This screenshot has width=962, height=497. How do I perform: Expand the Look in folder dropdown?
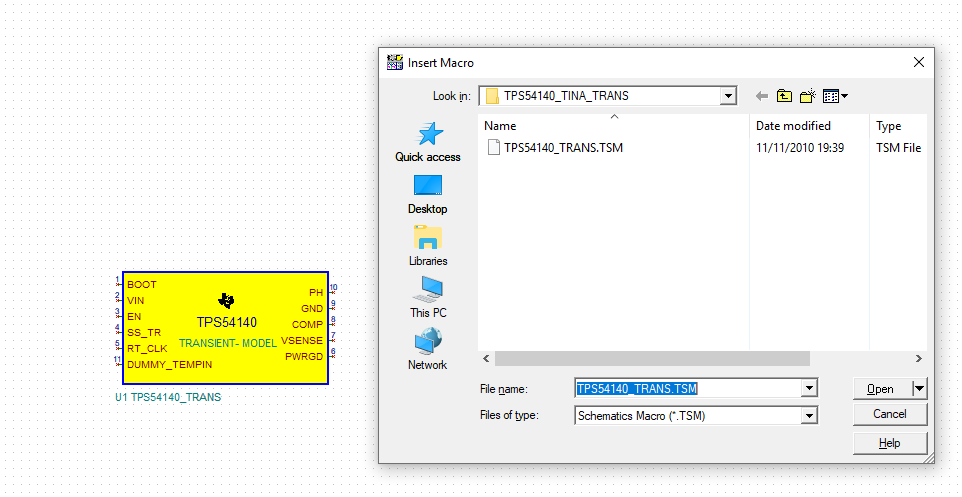point(728,96)
